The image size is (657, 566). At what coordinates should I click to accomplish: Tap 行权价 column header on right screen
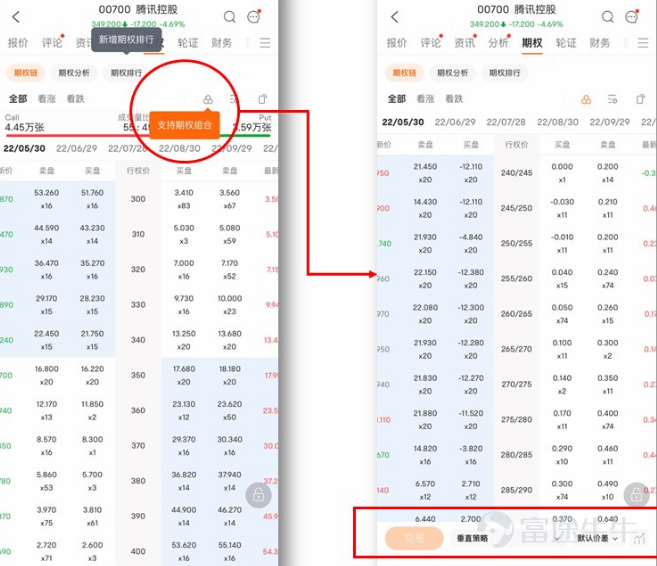(517, 145)
